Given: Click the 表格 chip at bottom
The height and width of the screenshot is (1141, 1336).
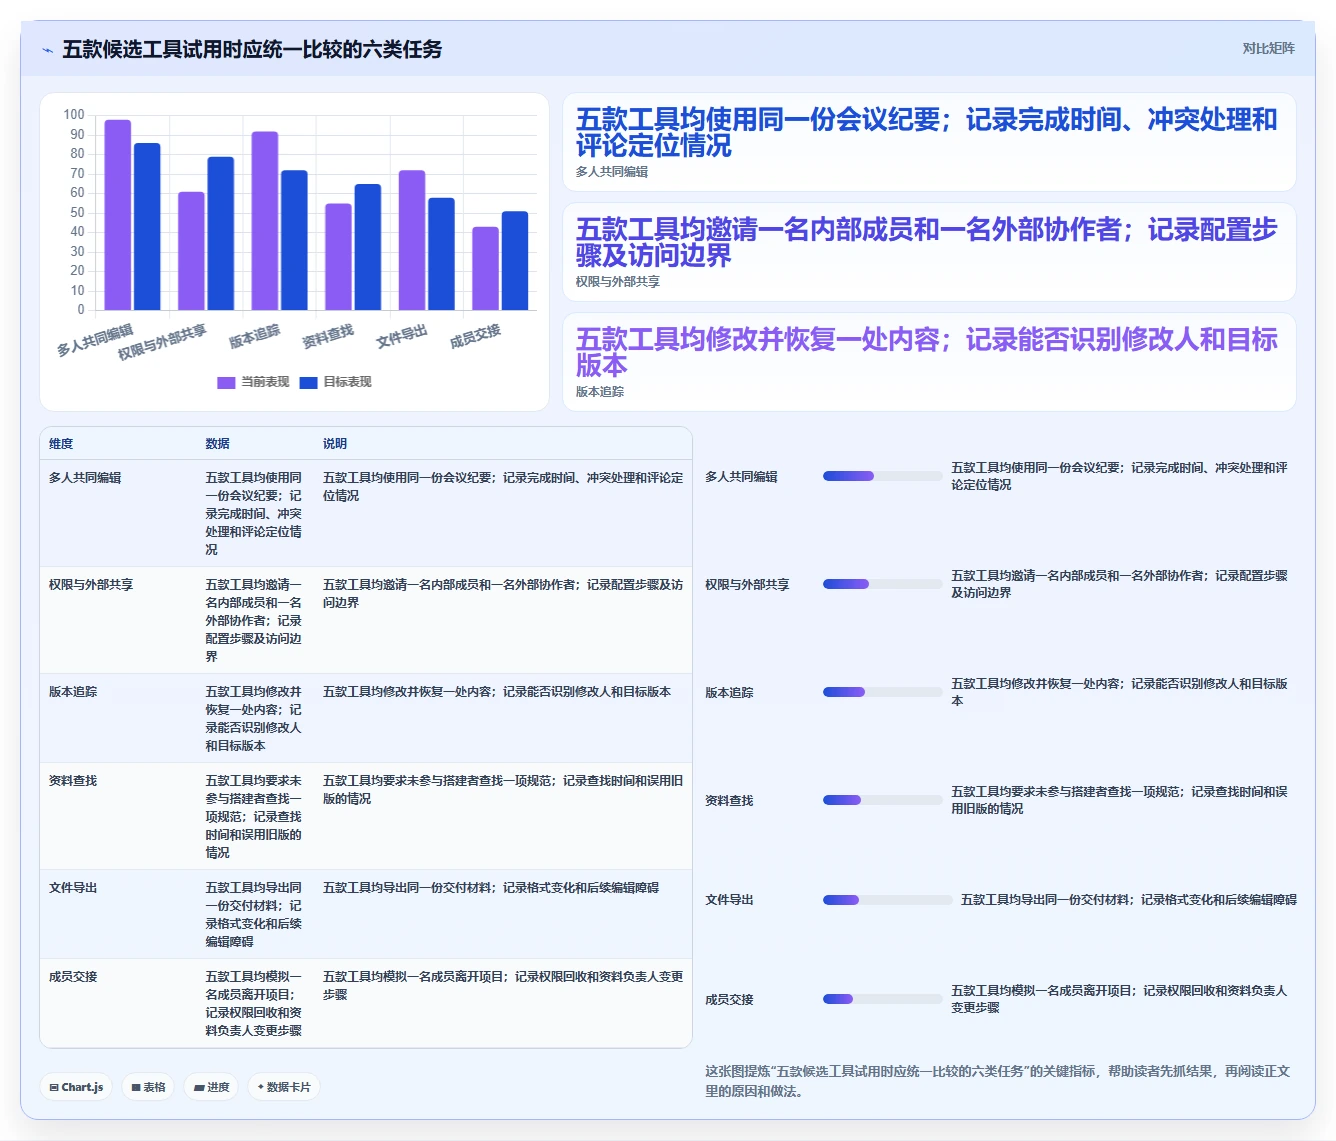Looking at the screenshot, I should pyautogui.click(x=149, y=1087).
